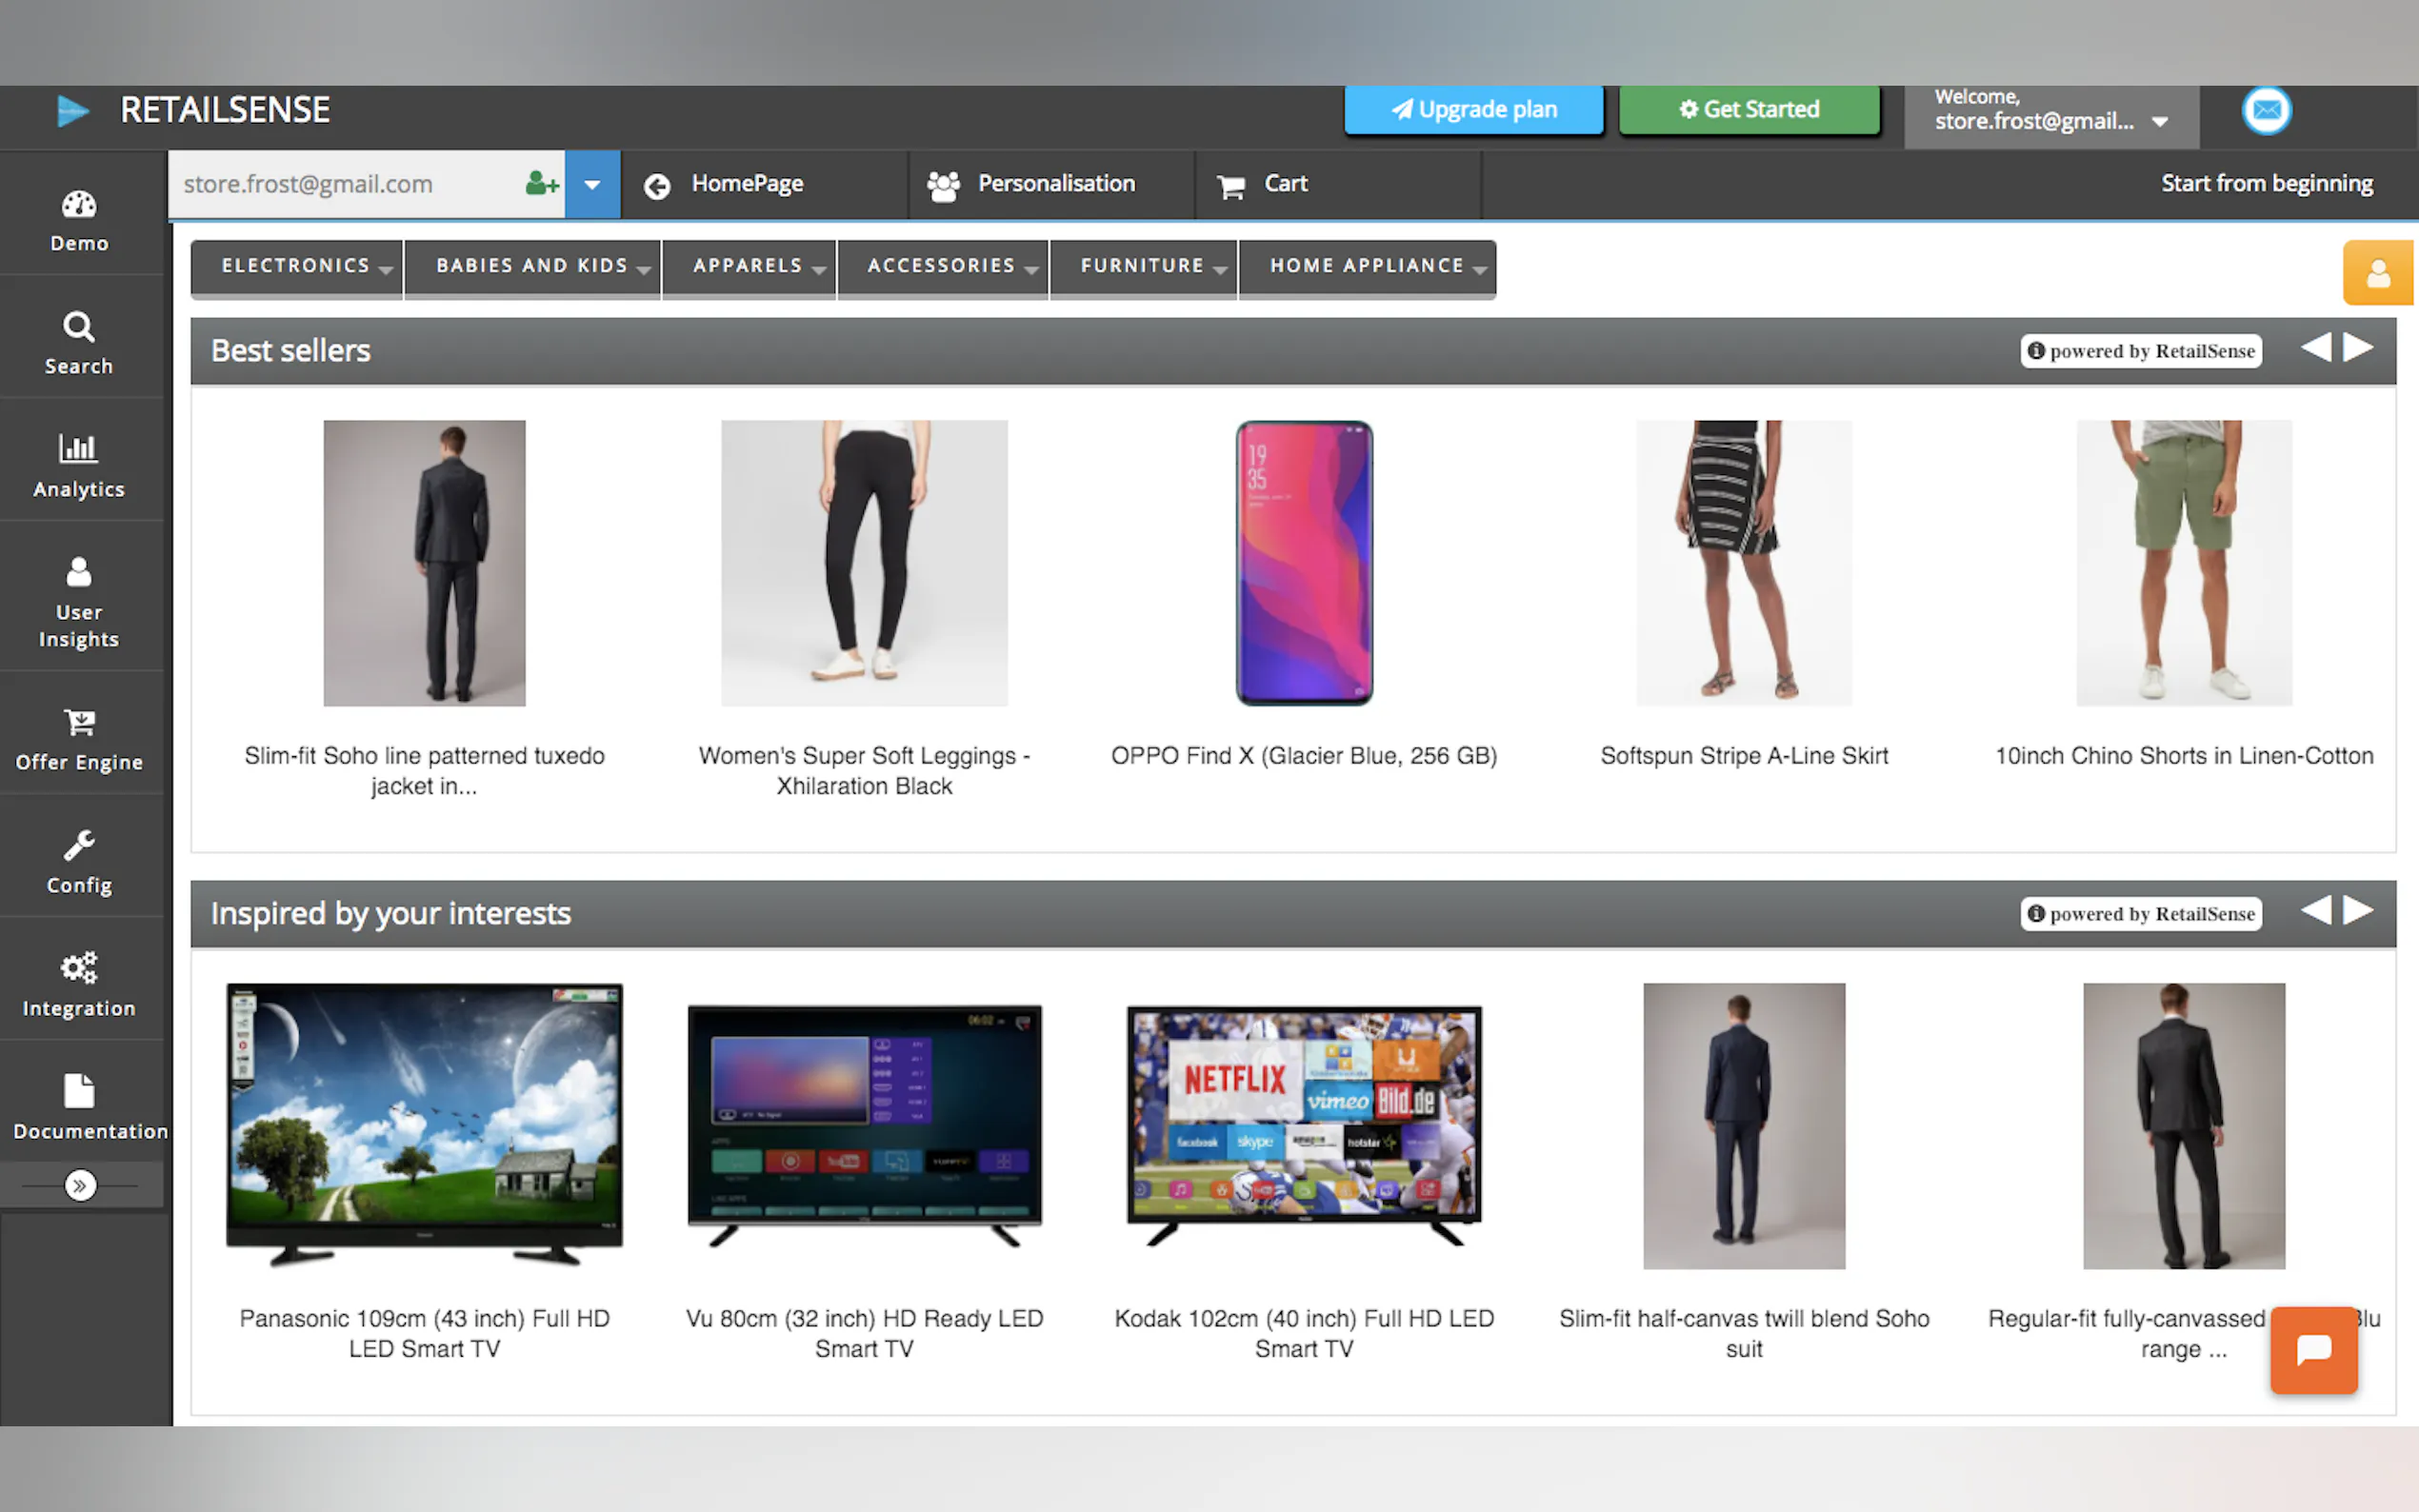The image size is (2419, 1512).
Task: Open Vu 80cm HD Ready TV image
Action: click(864, 1126)
